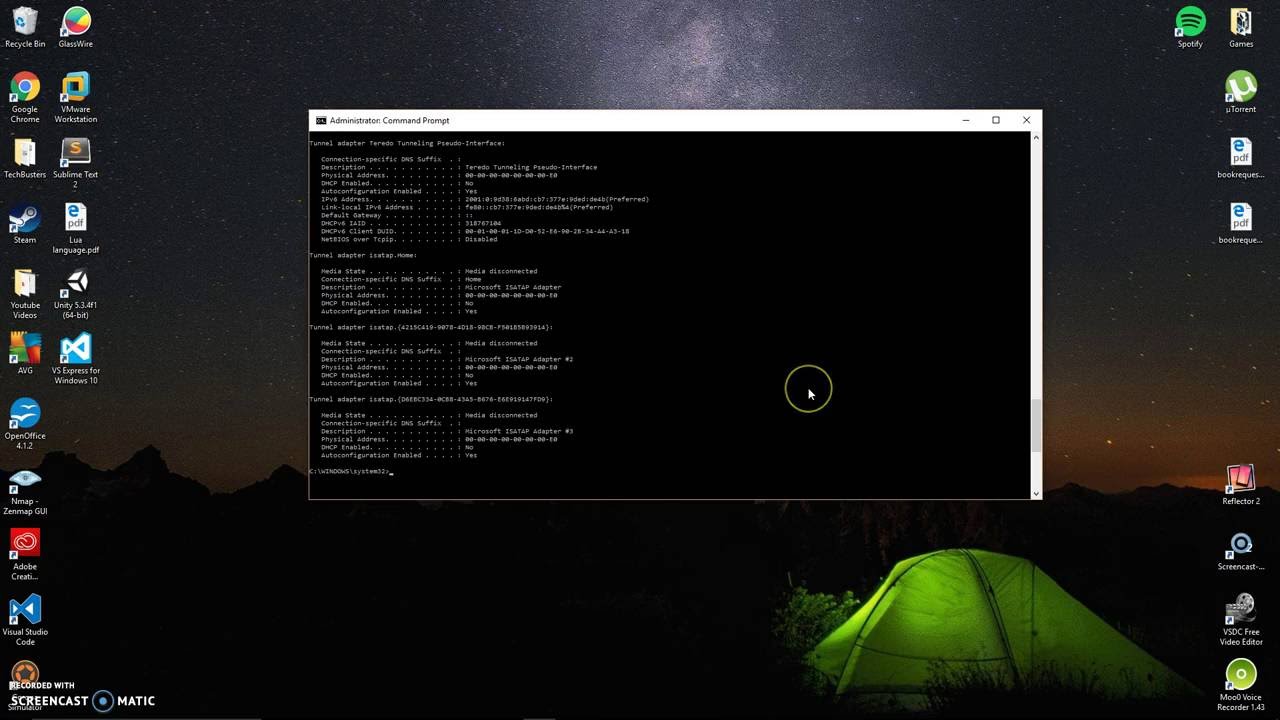The height and width of the screenshot is (720, 1280).
Task: Launch GlassWire
Action: click(x=75, y=22)
